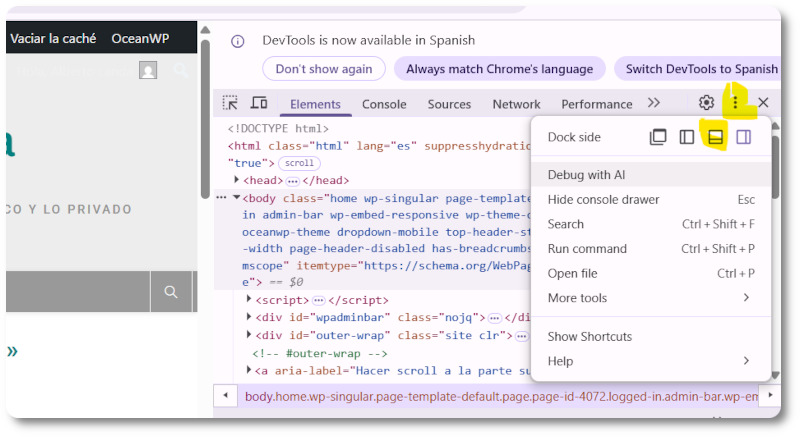Choose Run command

click(651, 249)
